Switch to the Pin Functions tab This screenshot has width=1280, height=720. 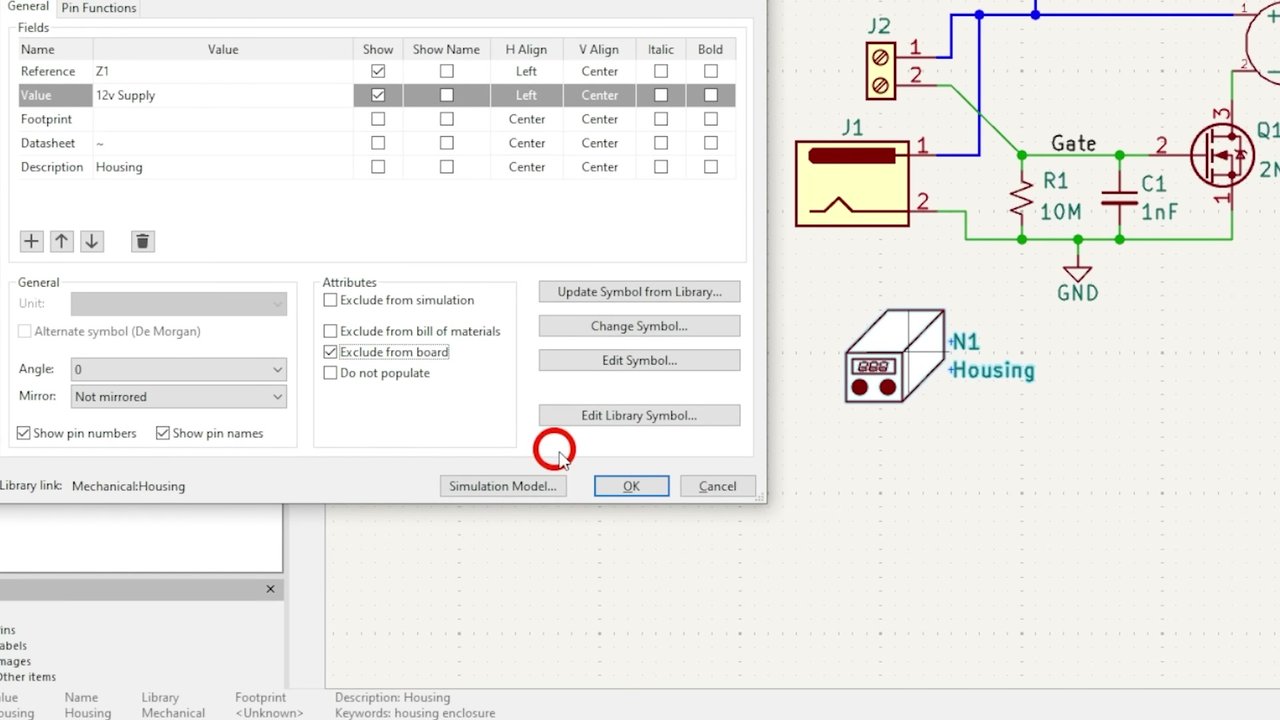click(x=99, y=8)
